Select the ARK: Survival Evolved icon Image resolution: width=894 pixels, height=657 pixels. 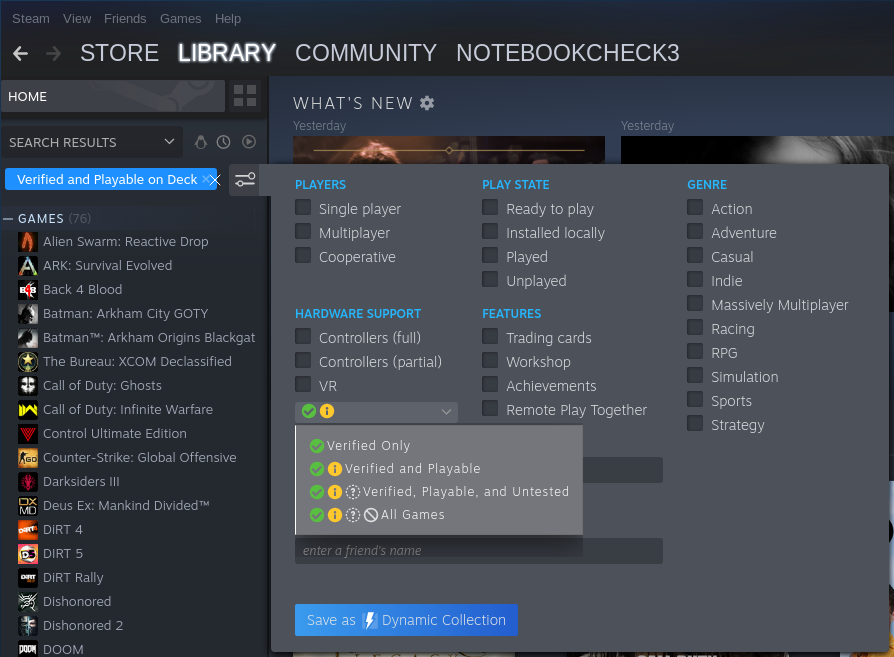(28, 266)
